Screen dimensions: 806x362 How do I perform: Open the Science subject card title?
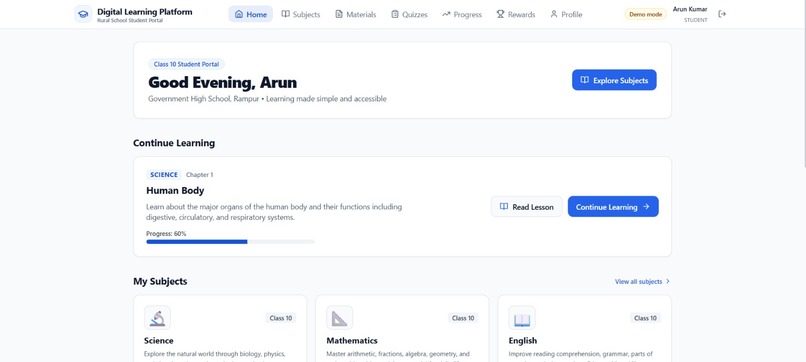(159, 341)
